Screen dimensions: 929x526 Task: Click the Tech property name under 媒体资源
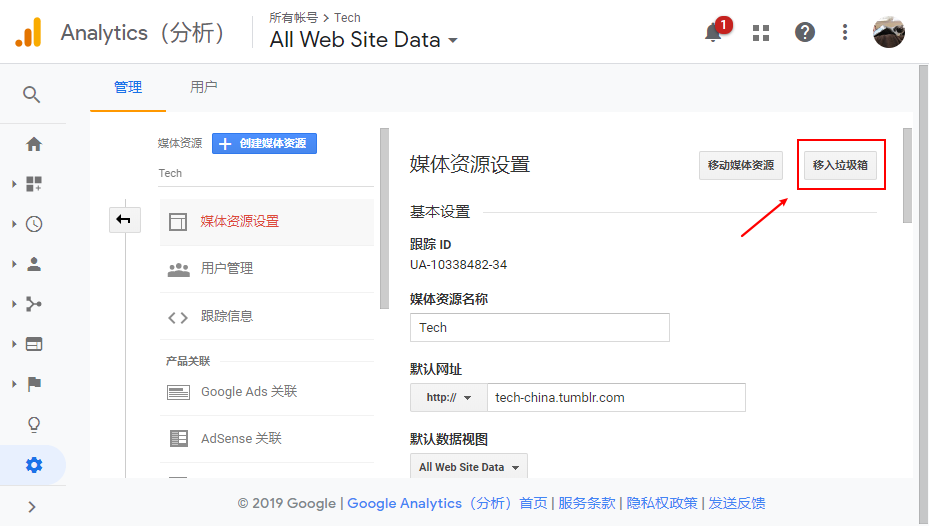click(170, 173)
